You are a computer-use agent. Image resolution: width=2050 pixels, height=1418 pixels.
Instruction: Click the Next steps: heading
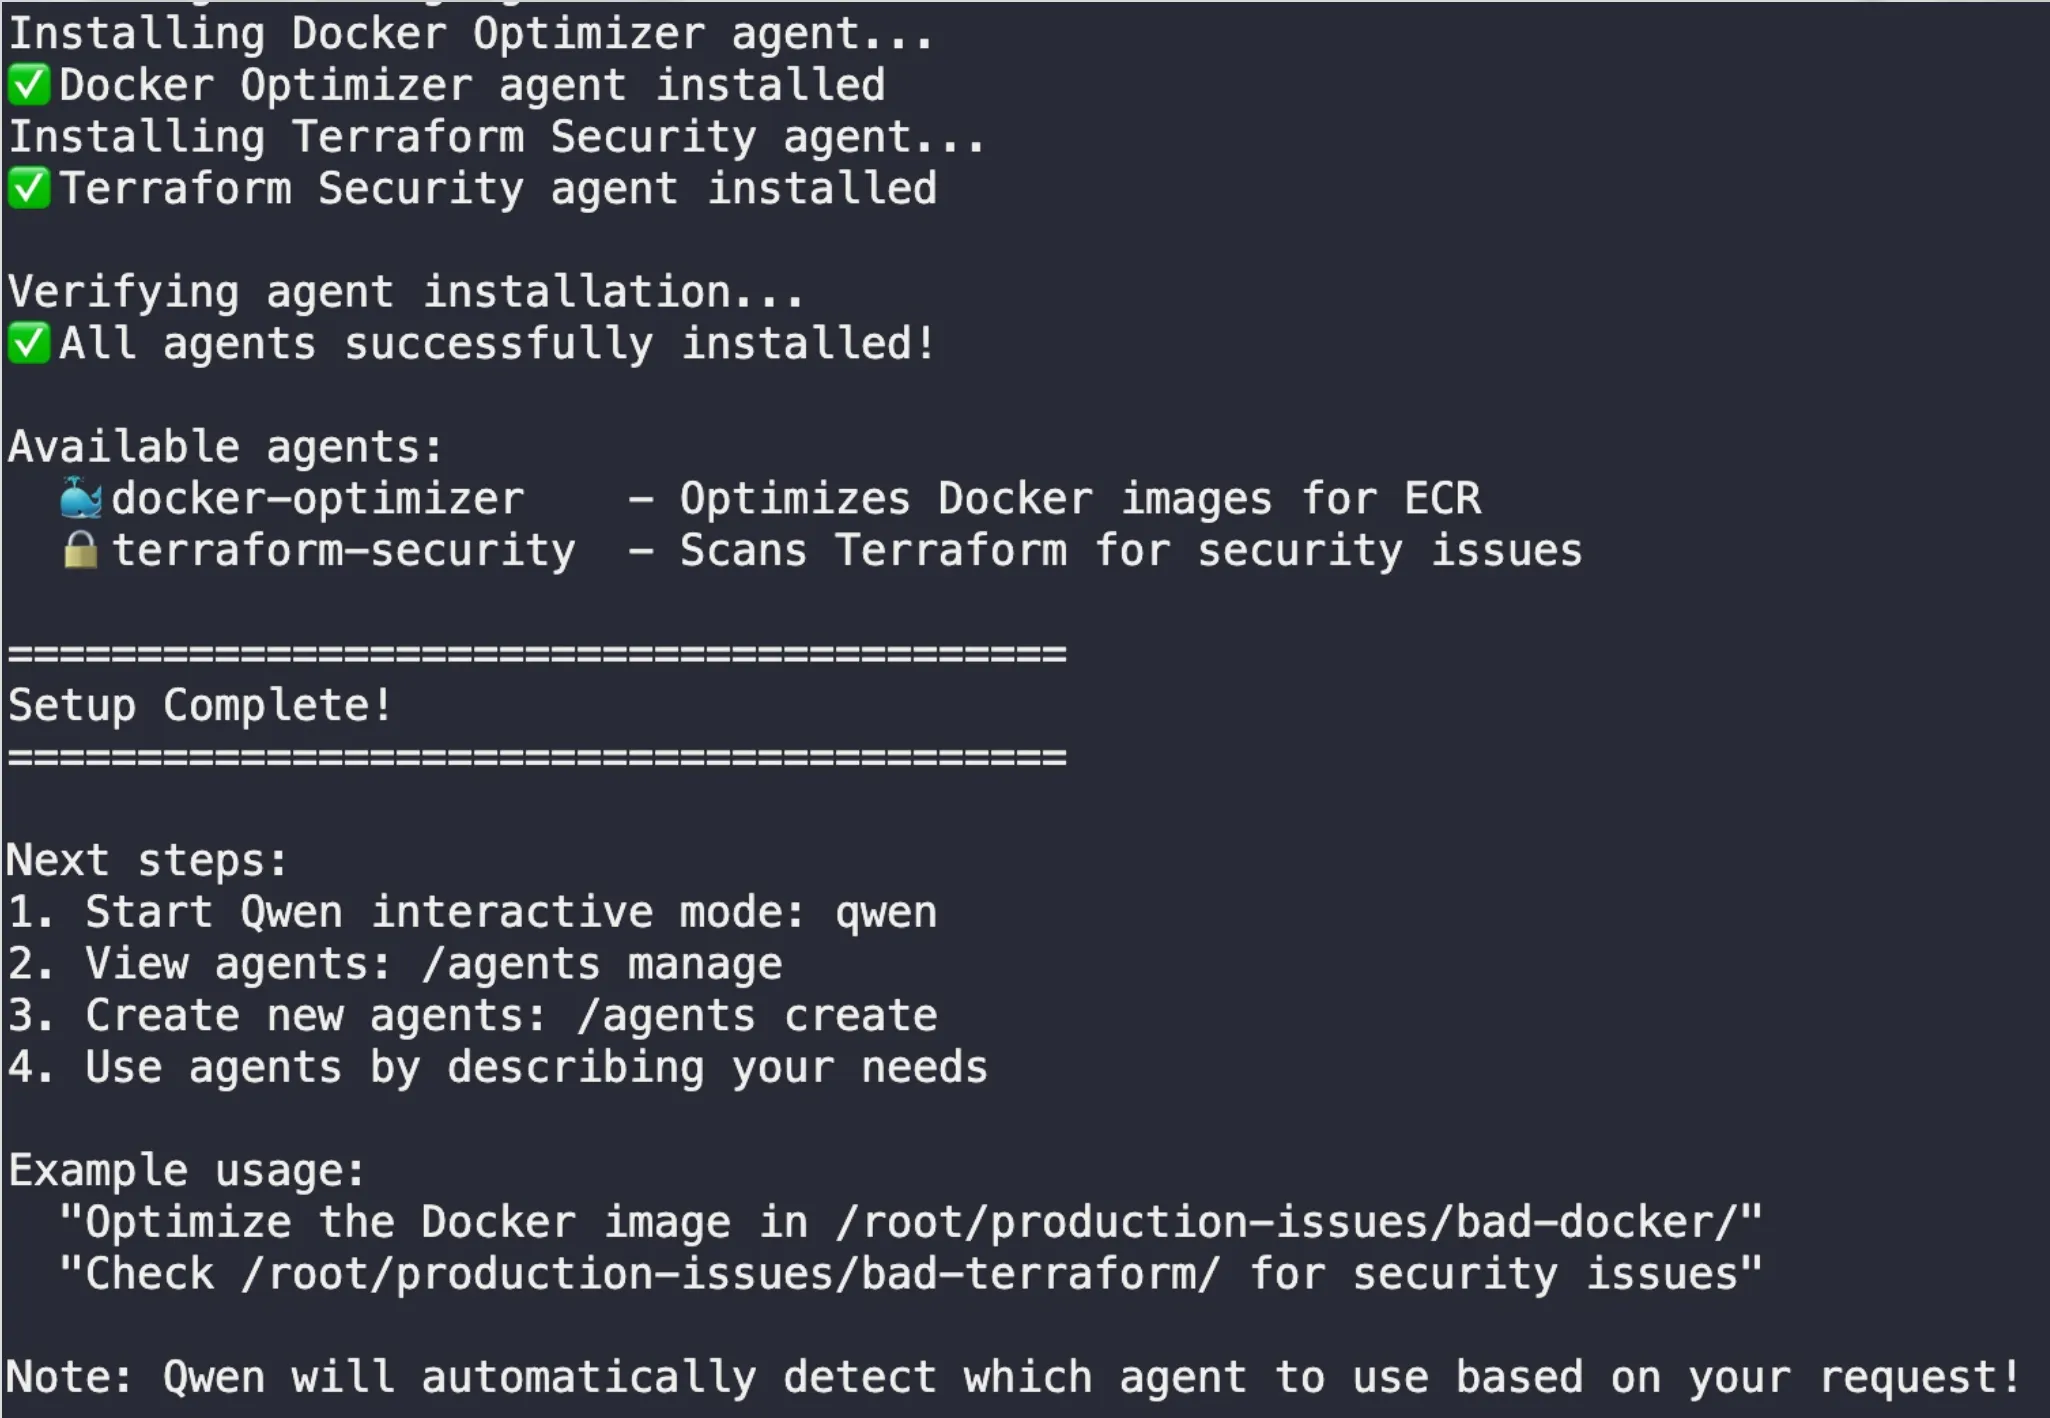[x=147, y=860]
